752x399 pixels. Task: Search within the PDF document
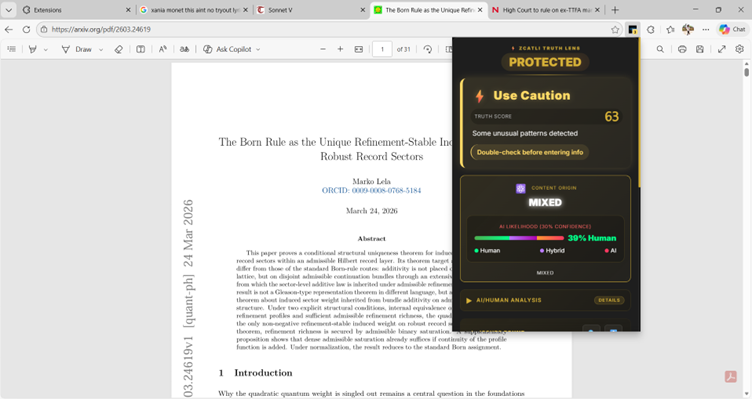coord(660,49)
